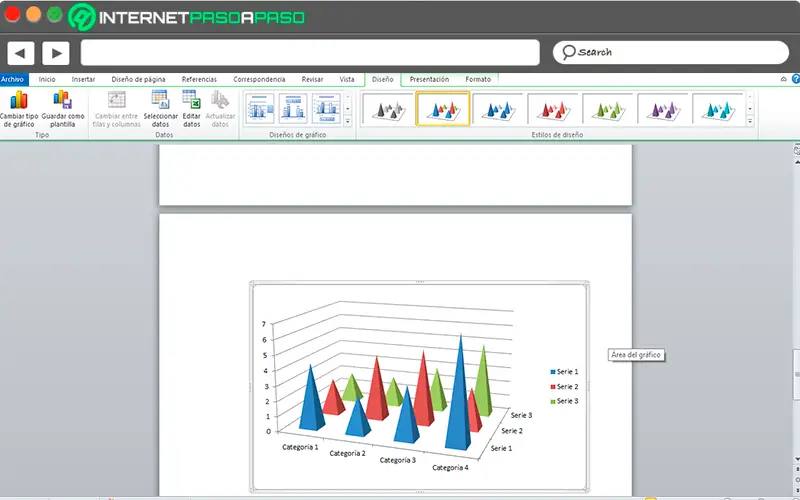
Task: Select the third chart layout thumbnail
Action: point(326,109)
